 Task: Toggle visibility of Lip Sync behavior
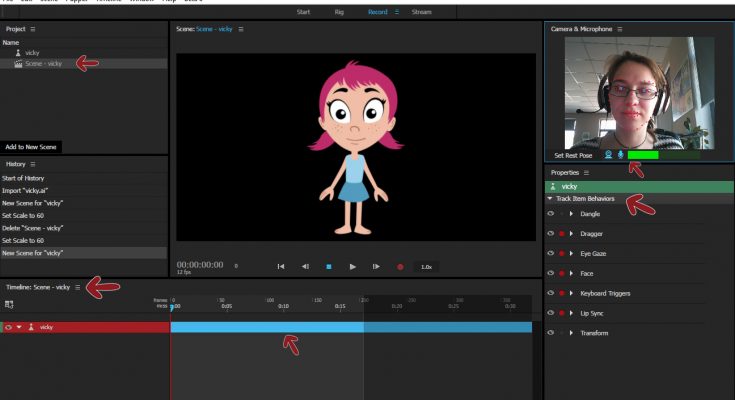[551, 313]
